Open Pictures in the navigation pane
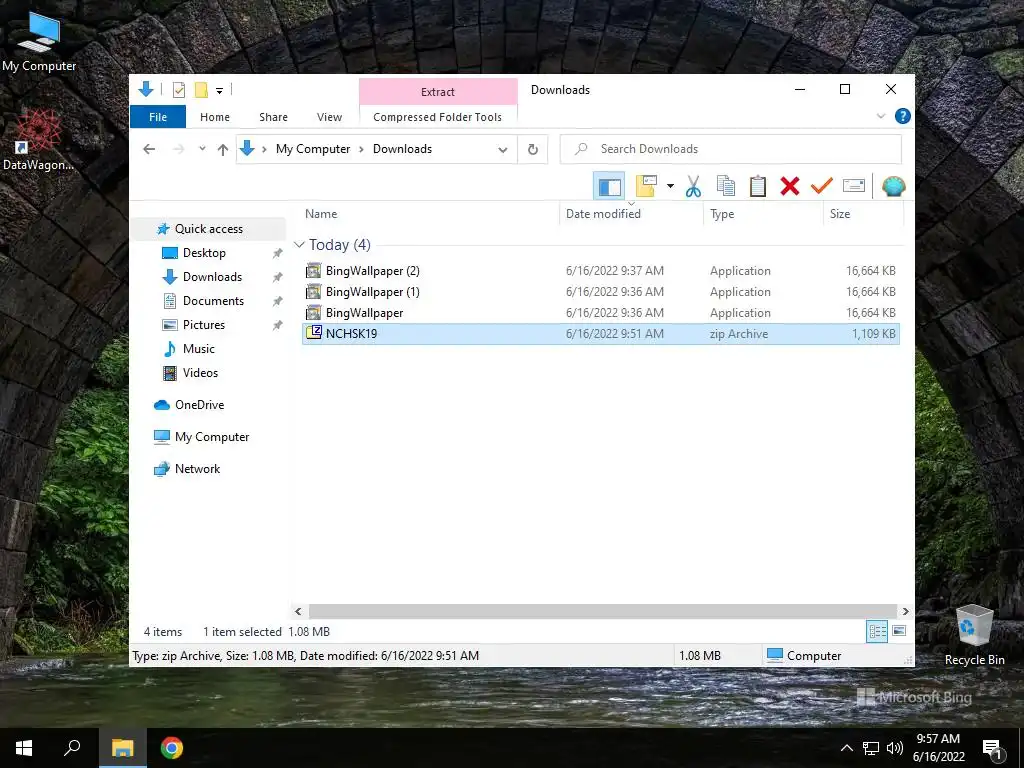1024x768 pixels. [x=204, y=325]
